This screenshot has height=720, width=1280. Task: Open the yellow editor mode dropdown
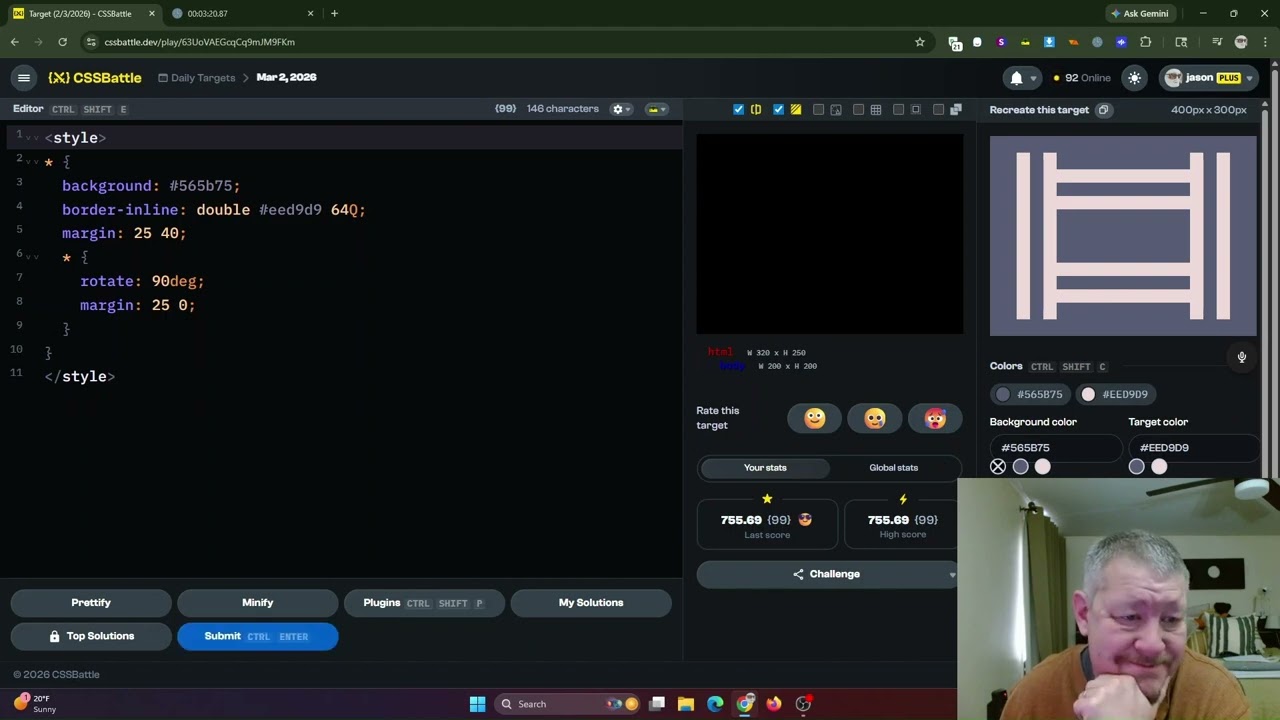(656, 109)
